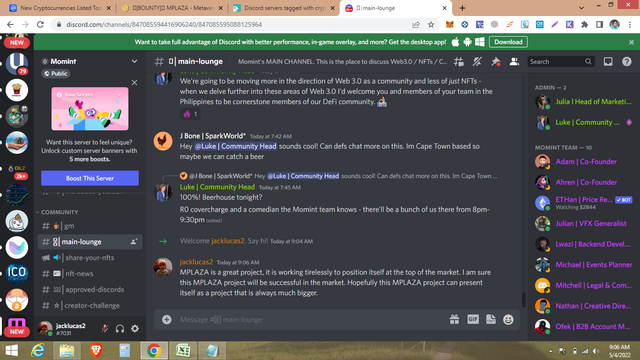Dismiss the server boost banner promo
The width and height of the screenshot is (640, 360).
click(134, 82)
